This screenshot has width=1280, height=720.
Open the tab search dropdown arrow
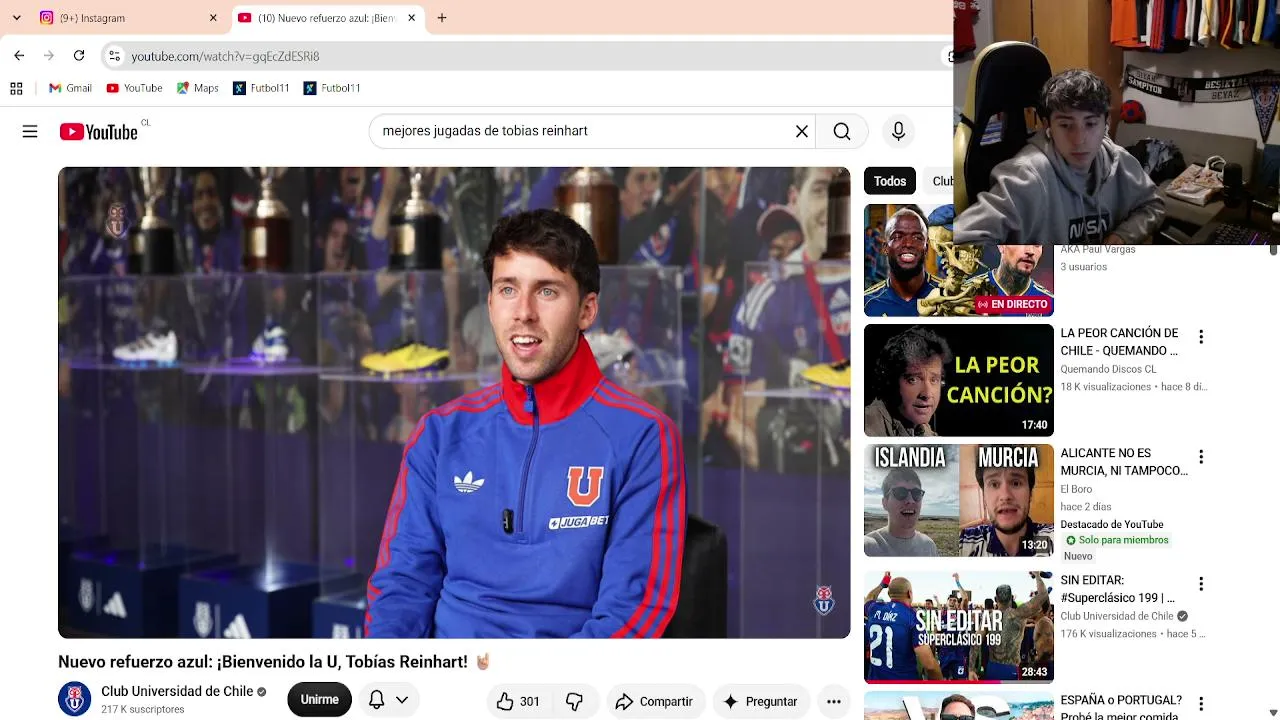(16, 18)
